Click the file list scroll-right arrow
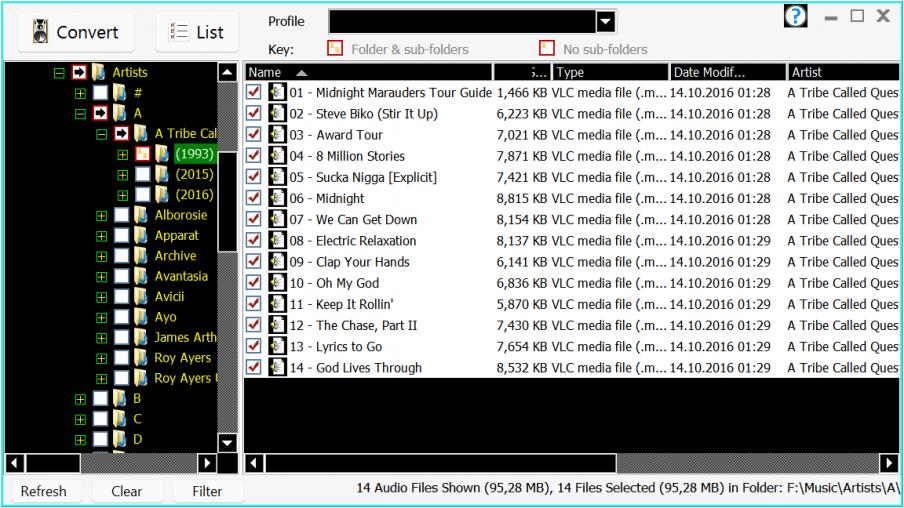This screenshot has height=508, width=904. tap(887, 463)
